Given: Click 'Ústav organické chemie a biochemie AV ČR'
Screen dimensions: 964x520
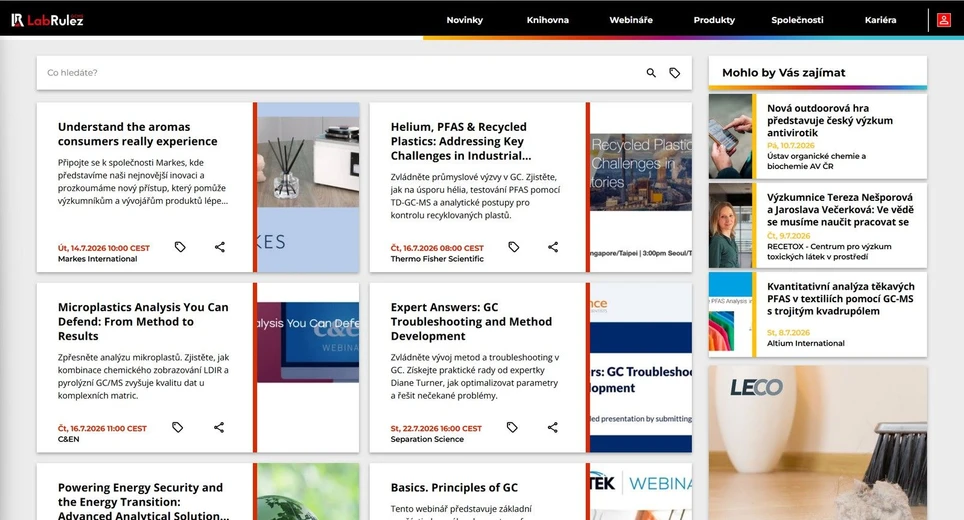Looking at the screenshot, I should pos(816,161).
